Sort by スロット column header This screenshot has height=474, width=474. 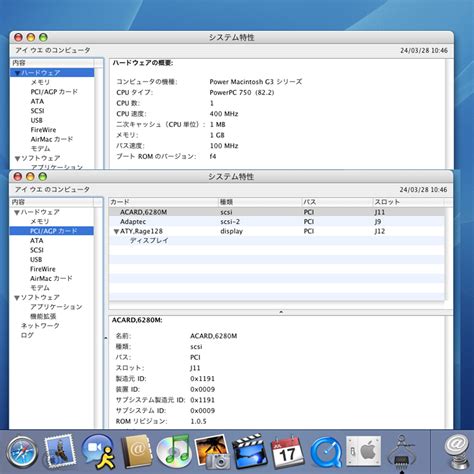tap(408, 202)
